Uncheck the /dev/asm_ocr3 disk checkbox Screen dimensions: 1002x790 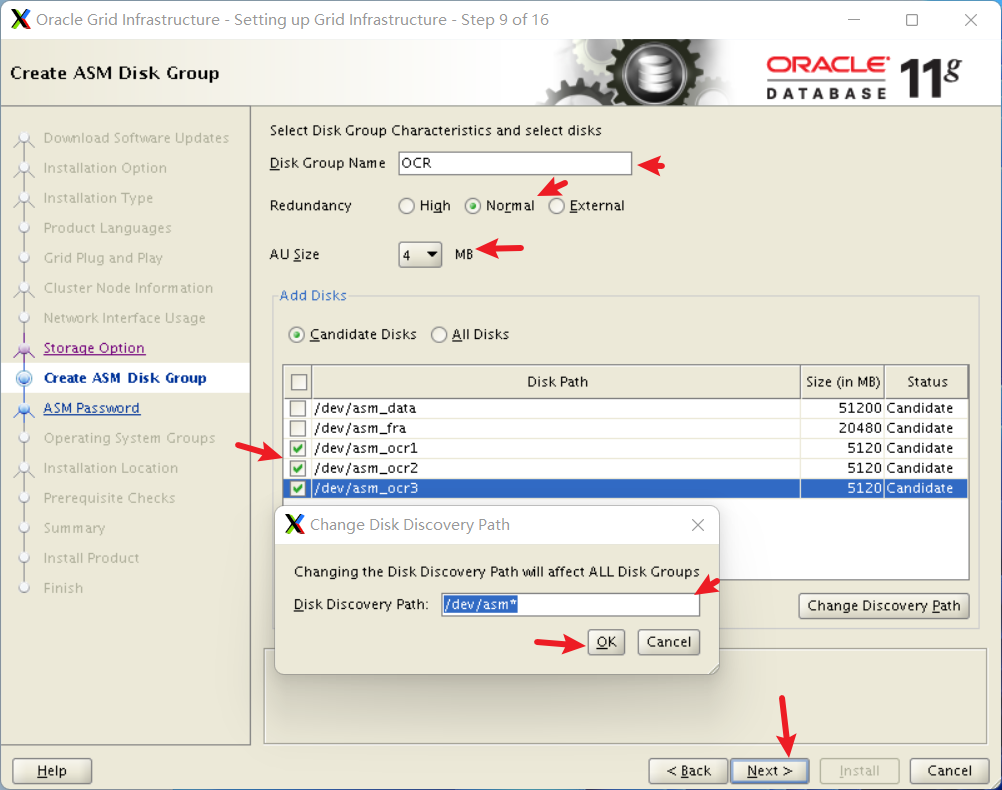pos(298,488)
